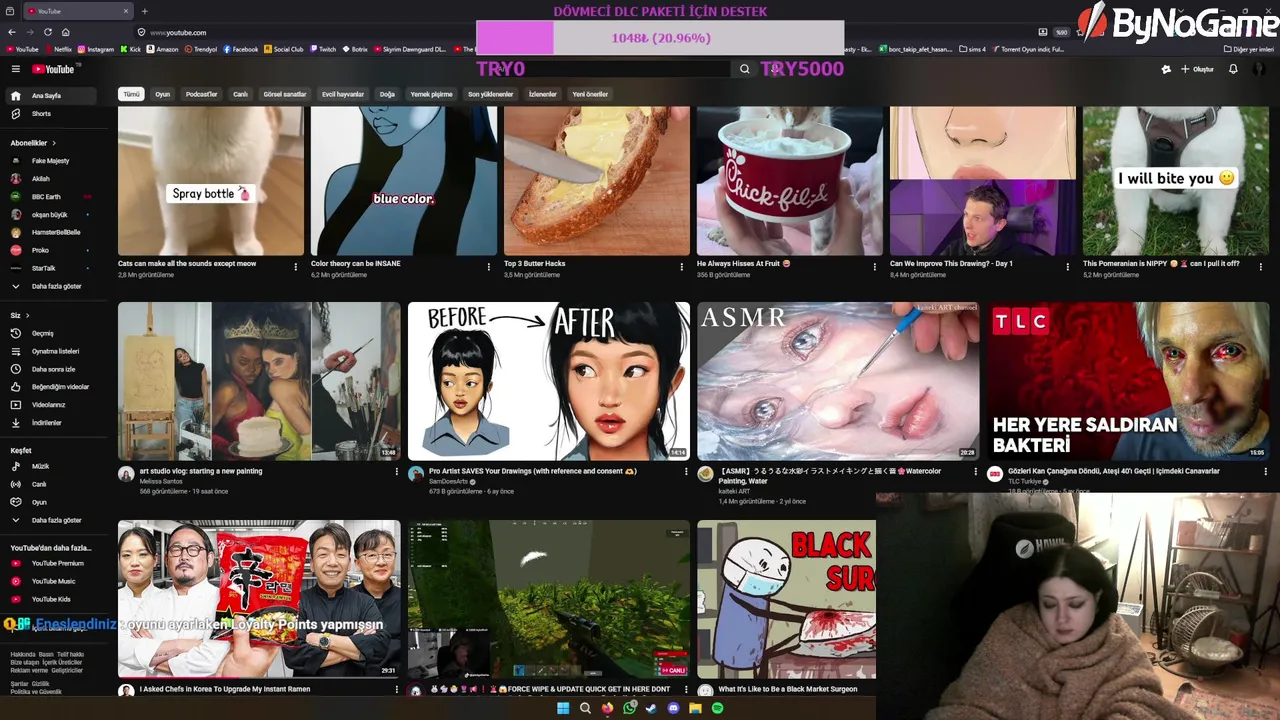Image resolution: width=1280 pixels, height=720 pixels.
Task: Open options menu for 'art studio vlog' video
Action: pos(397,472)
